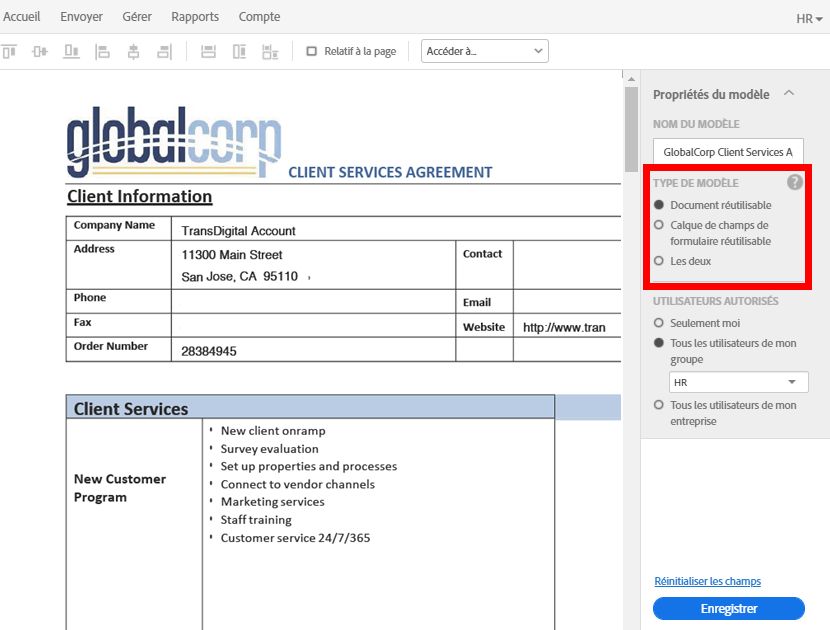This screenshot has height=630, width=830.
Task: Click Set up properties and processes
Action: pyautogui.click(x=309, y=466)
